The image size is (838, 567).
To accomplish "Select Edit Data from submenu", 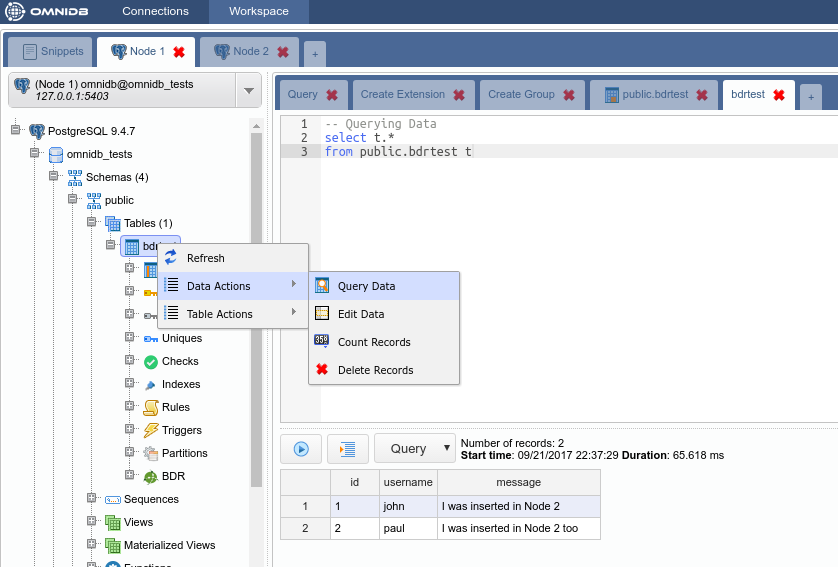I will (360, 314).
